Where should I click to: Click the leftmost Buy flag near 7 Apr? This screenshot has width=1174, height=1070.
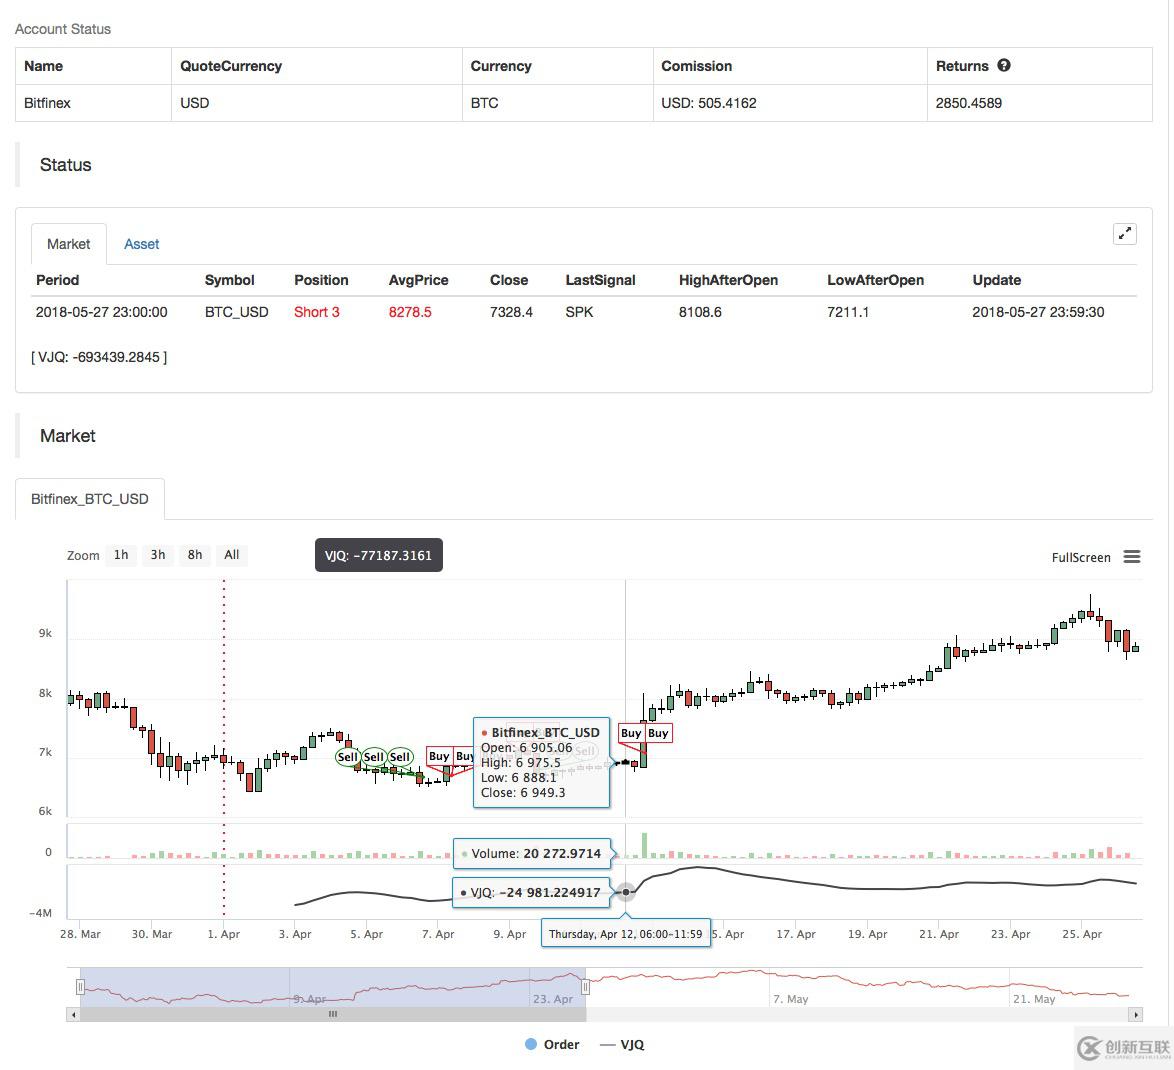point(440,756)
